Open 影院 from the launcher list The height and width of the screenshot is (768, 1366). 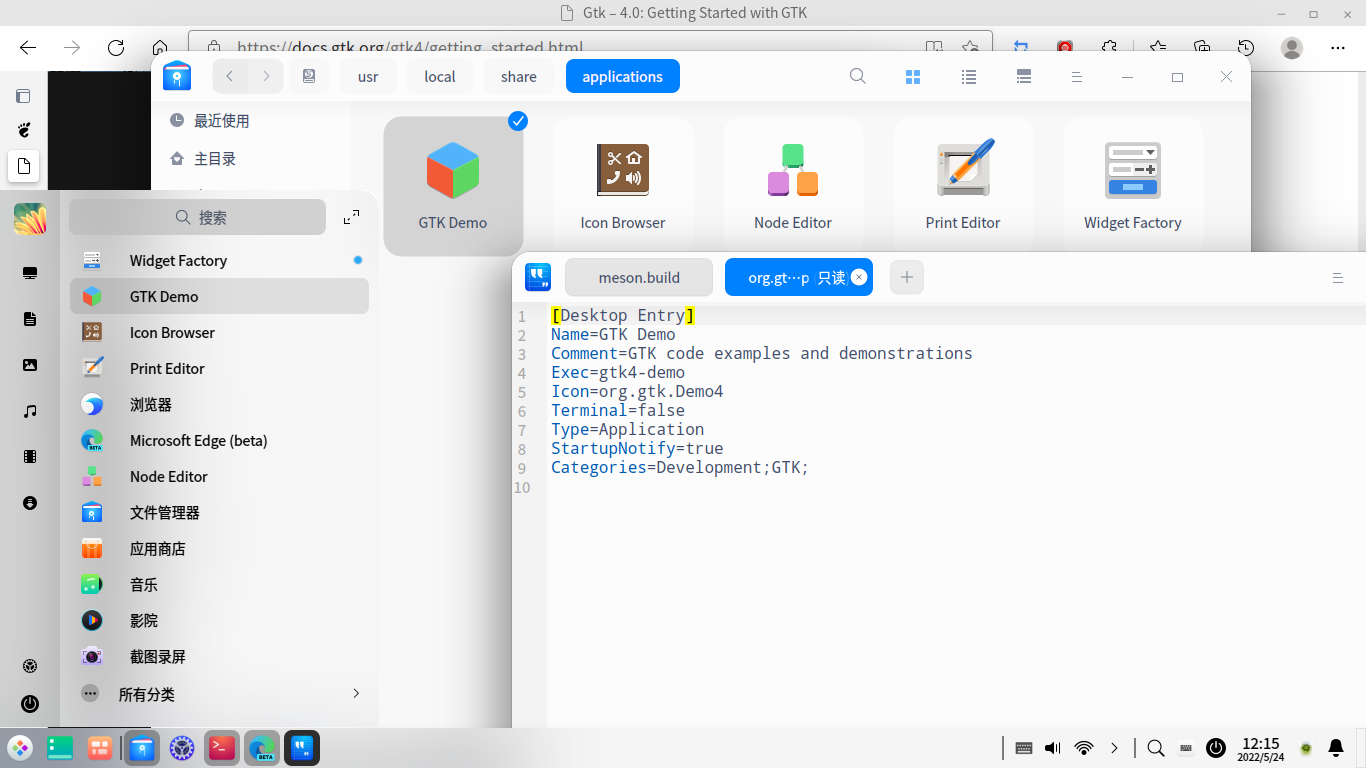pos(219,620)
